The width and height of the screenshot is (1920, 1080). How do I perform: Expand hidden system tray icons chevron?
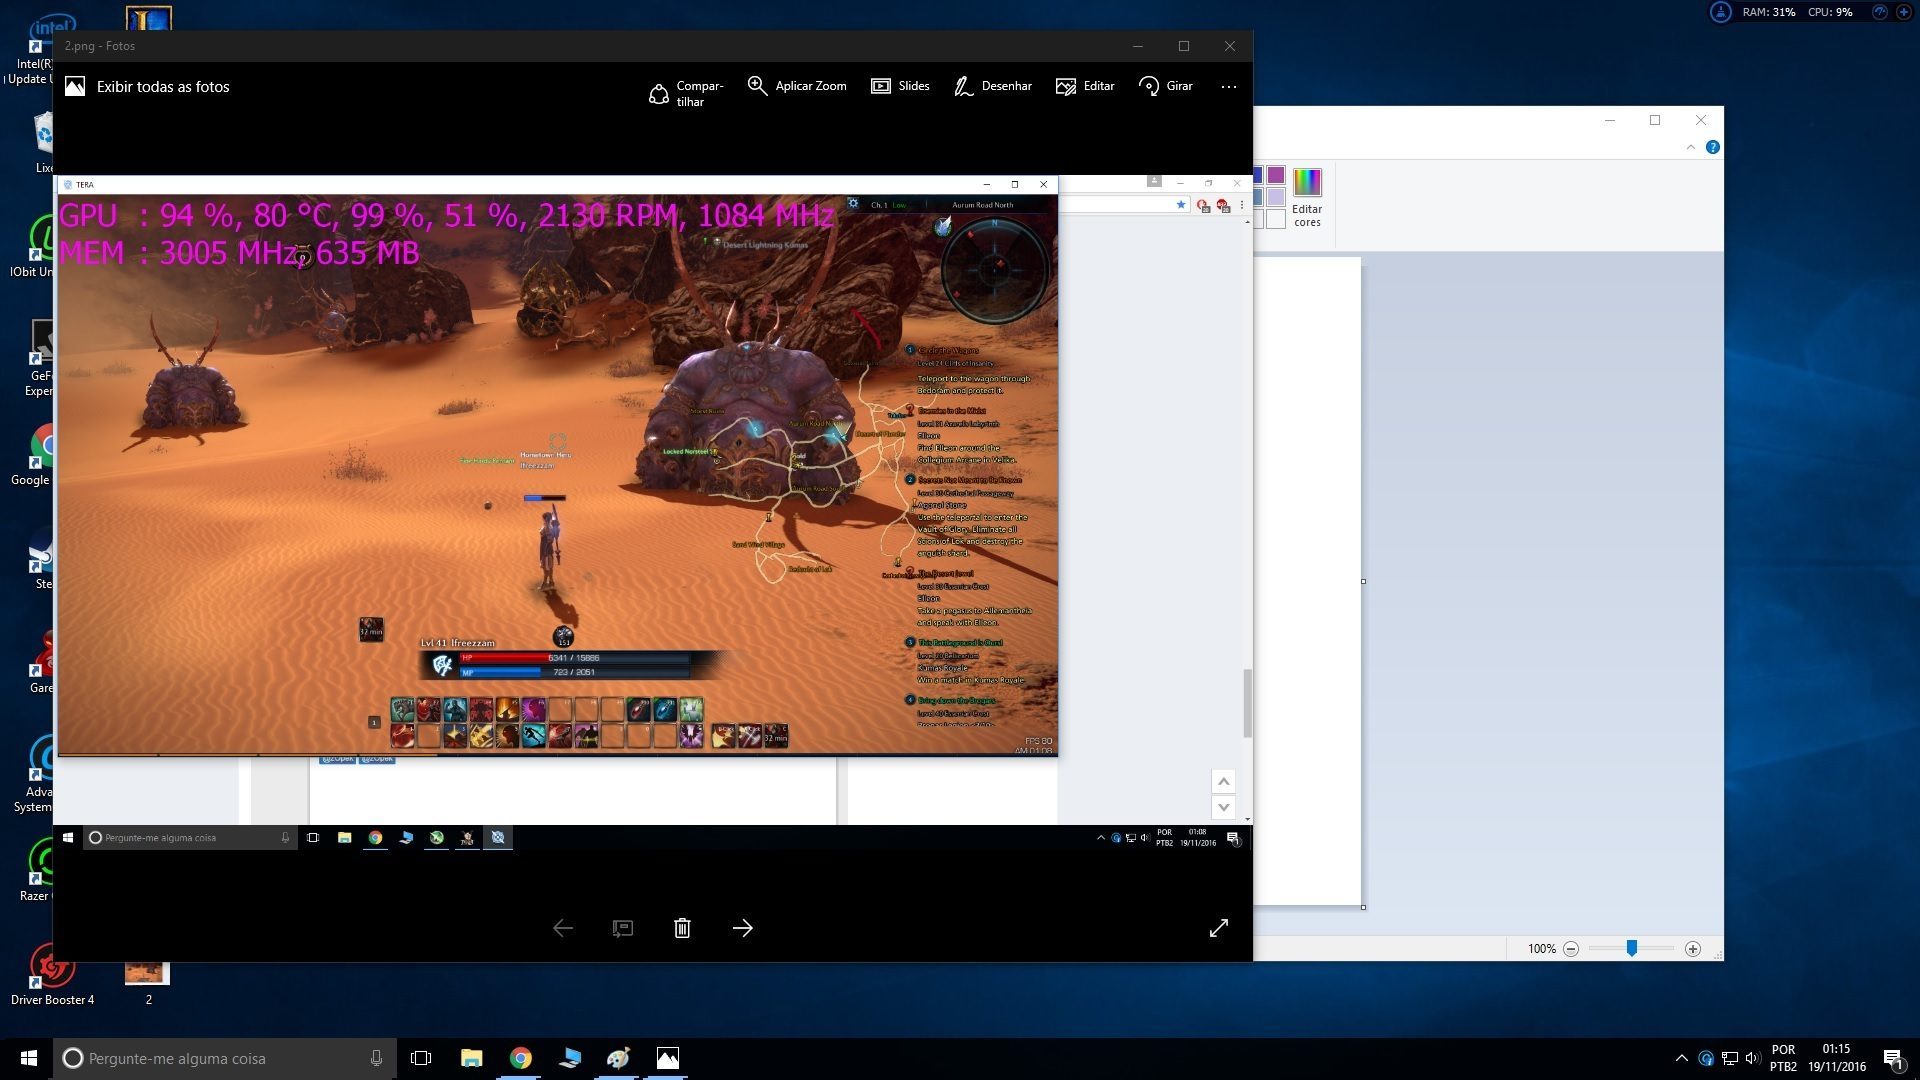(x=1682, y=1058)
